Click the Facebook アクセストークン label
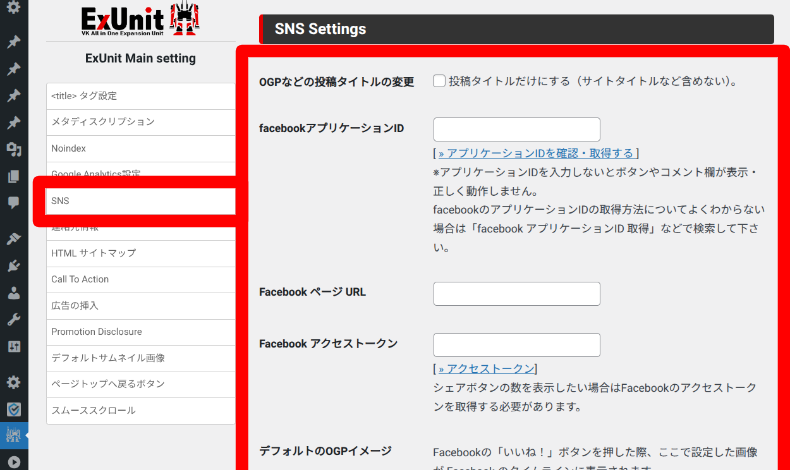 click(328, 344)
